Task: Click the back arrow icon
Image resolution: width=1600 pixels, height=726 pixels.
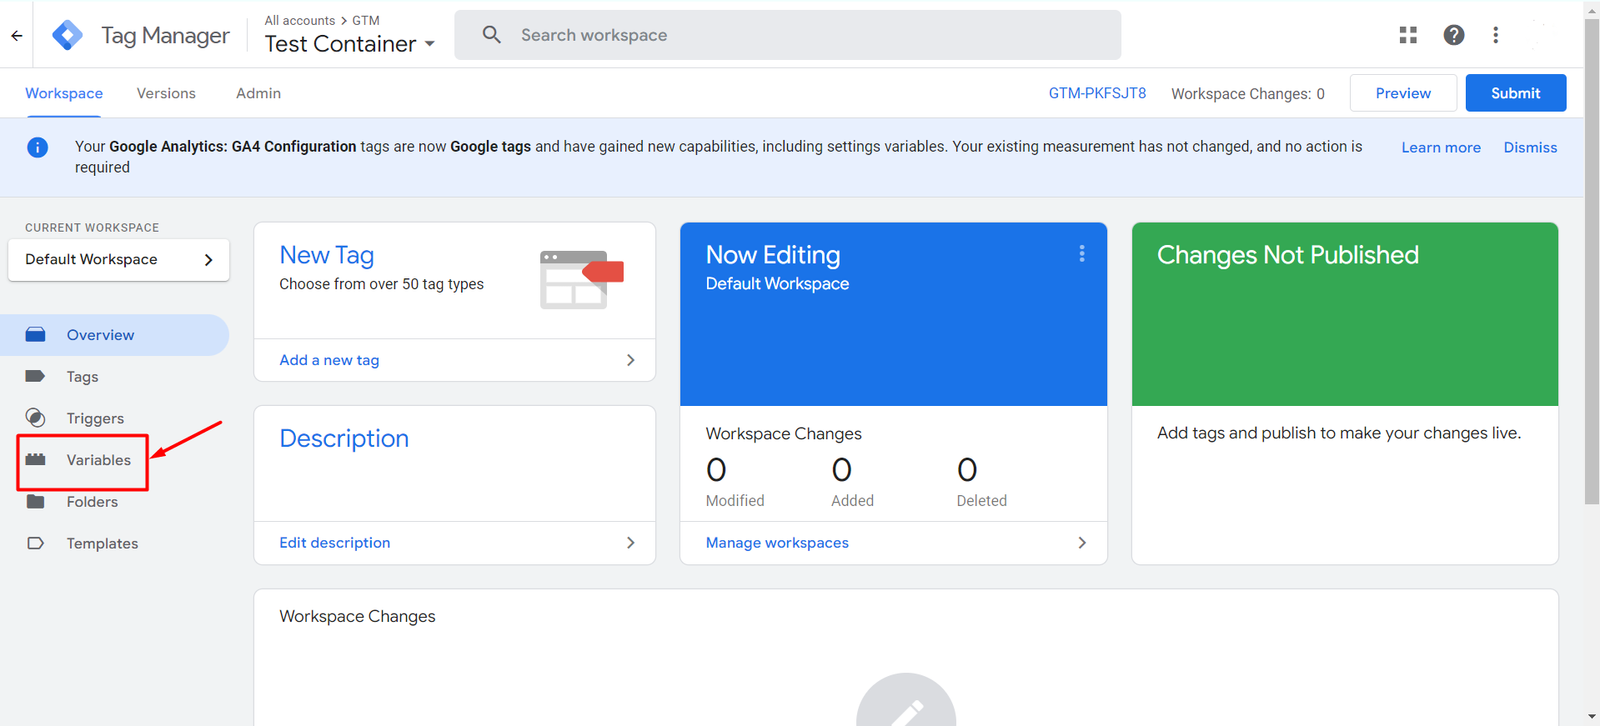Action: (17, 35)
